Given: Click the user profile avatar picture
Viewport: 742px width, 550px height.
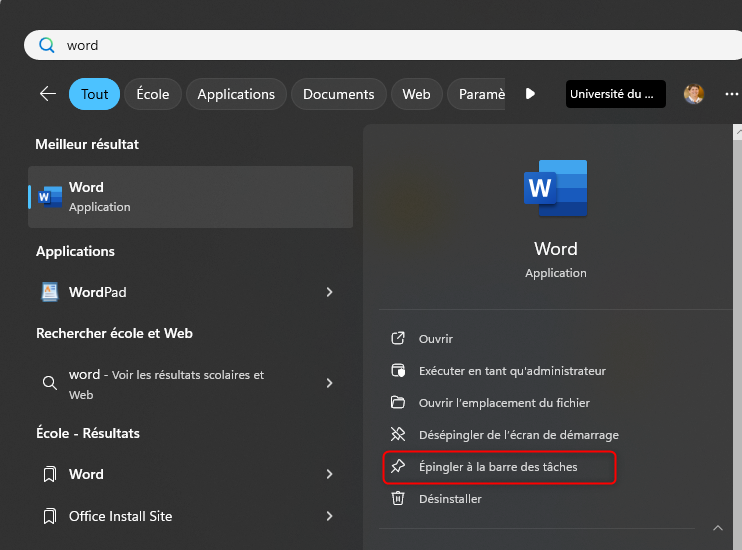Looking at the screenshot, I should (694, 94).
